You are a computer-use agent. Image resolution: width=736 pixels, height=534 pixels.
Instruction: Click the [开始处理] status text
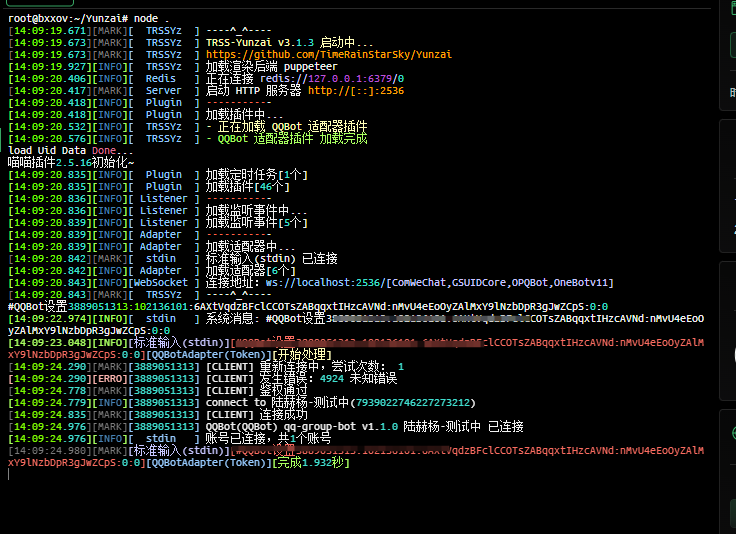pos(299,354)
